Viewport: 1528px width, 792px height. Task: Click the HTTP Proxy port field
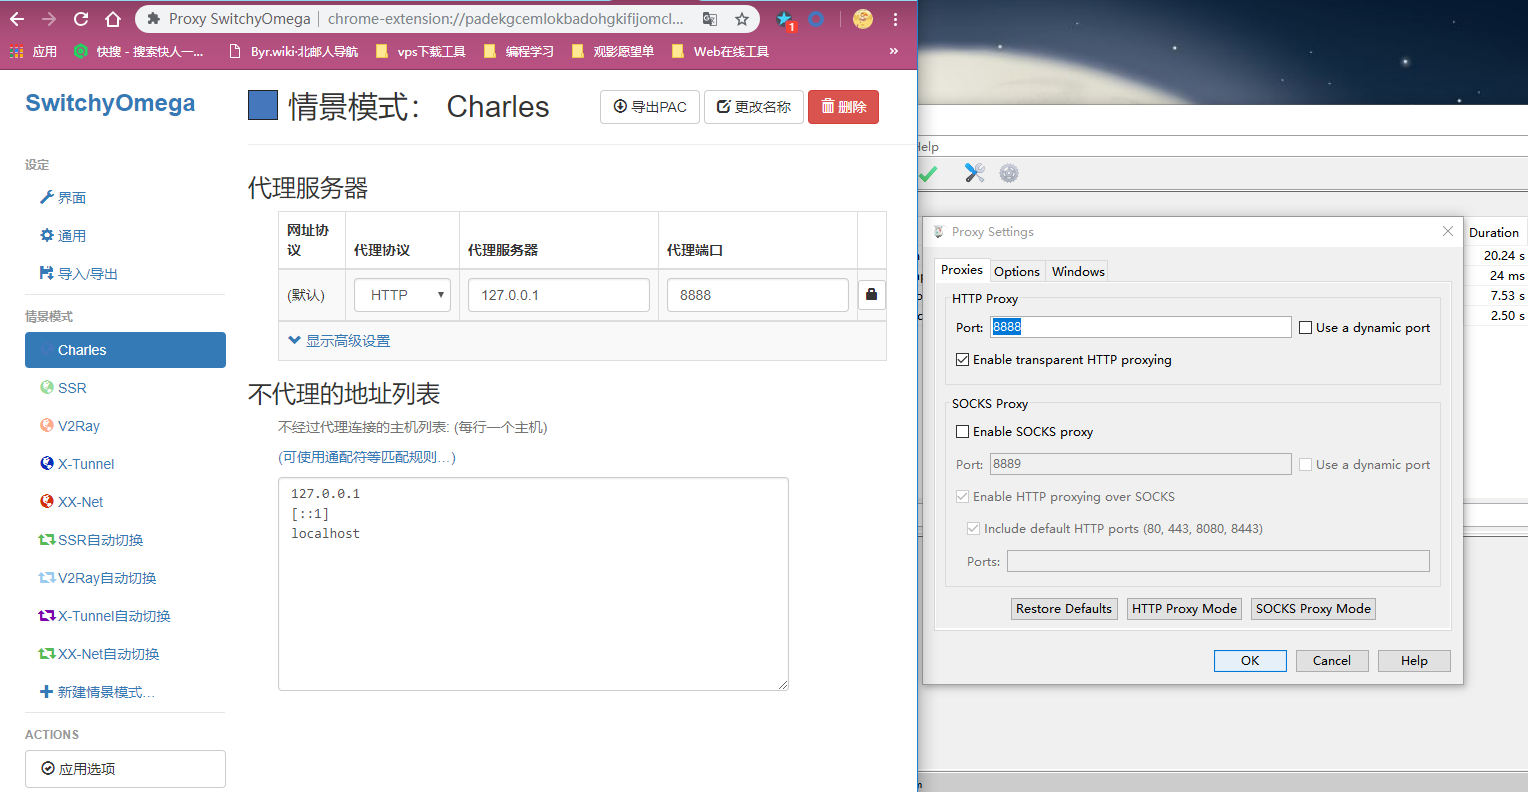(x=1141, y=327)
